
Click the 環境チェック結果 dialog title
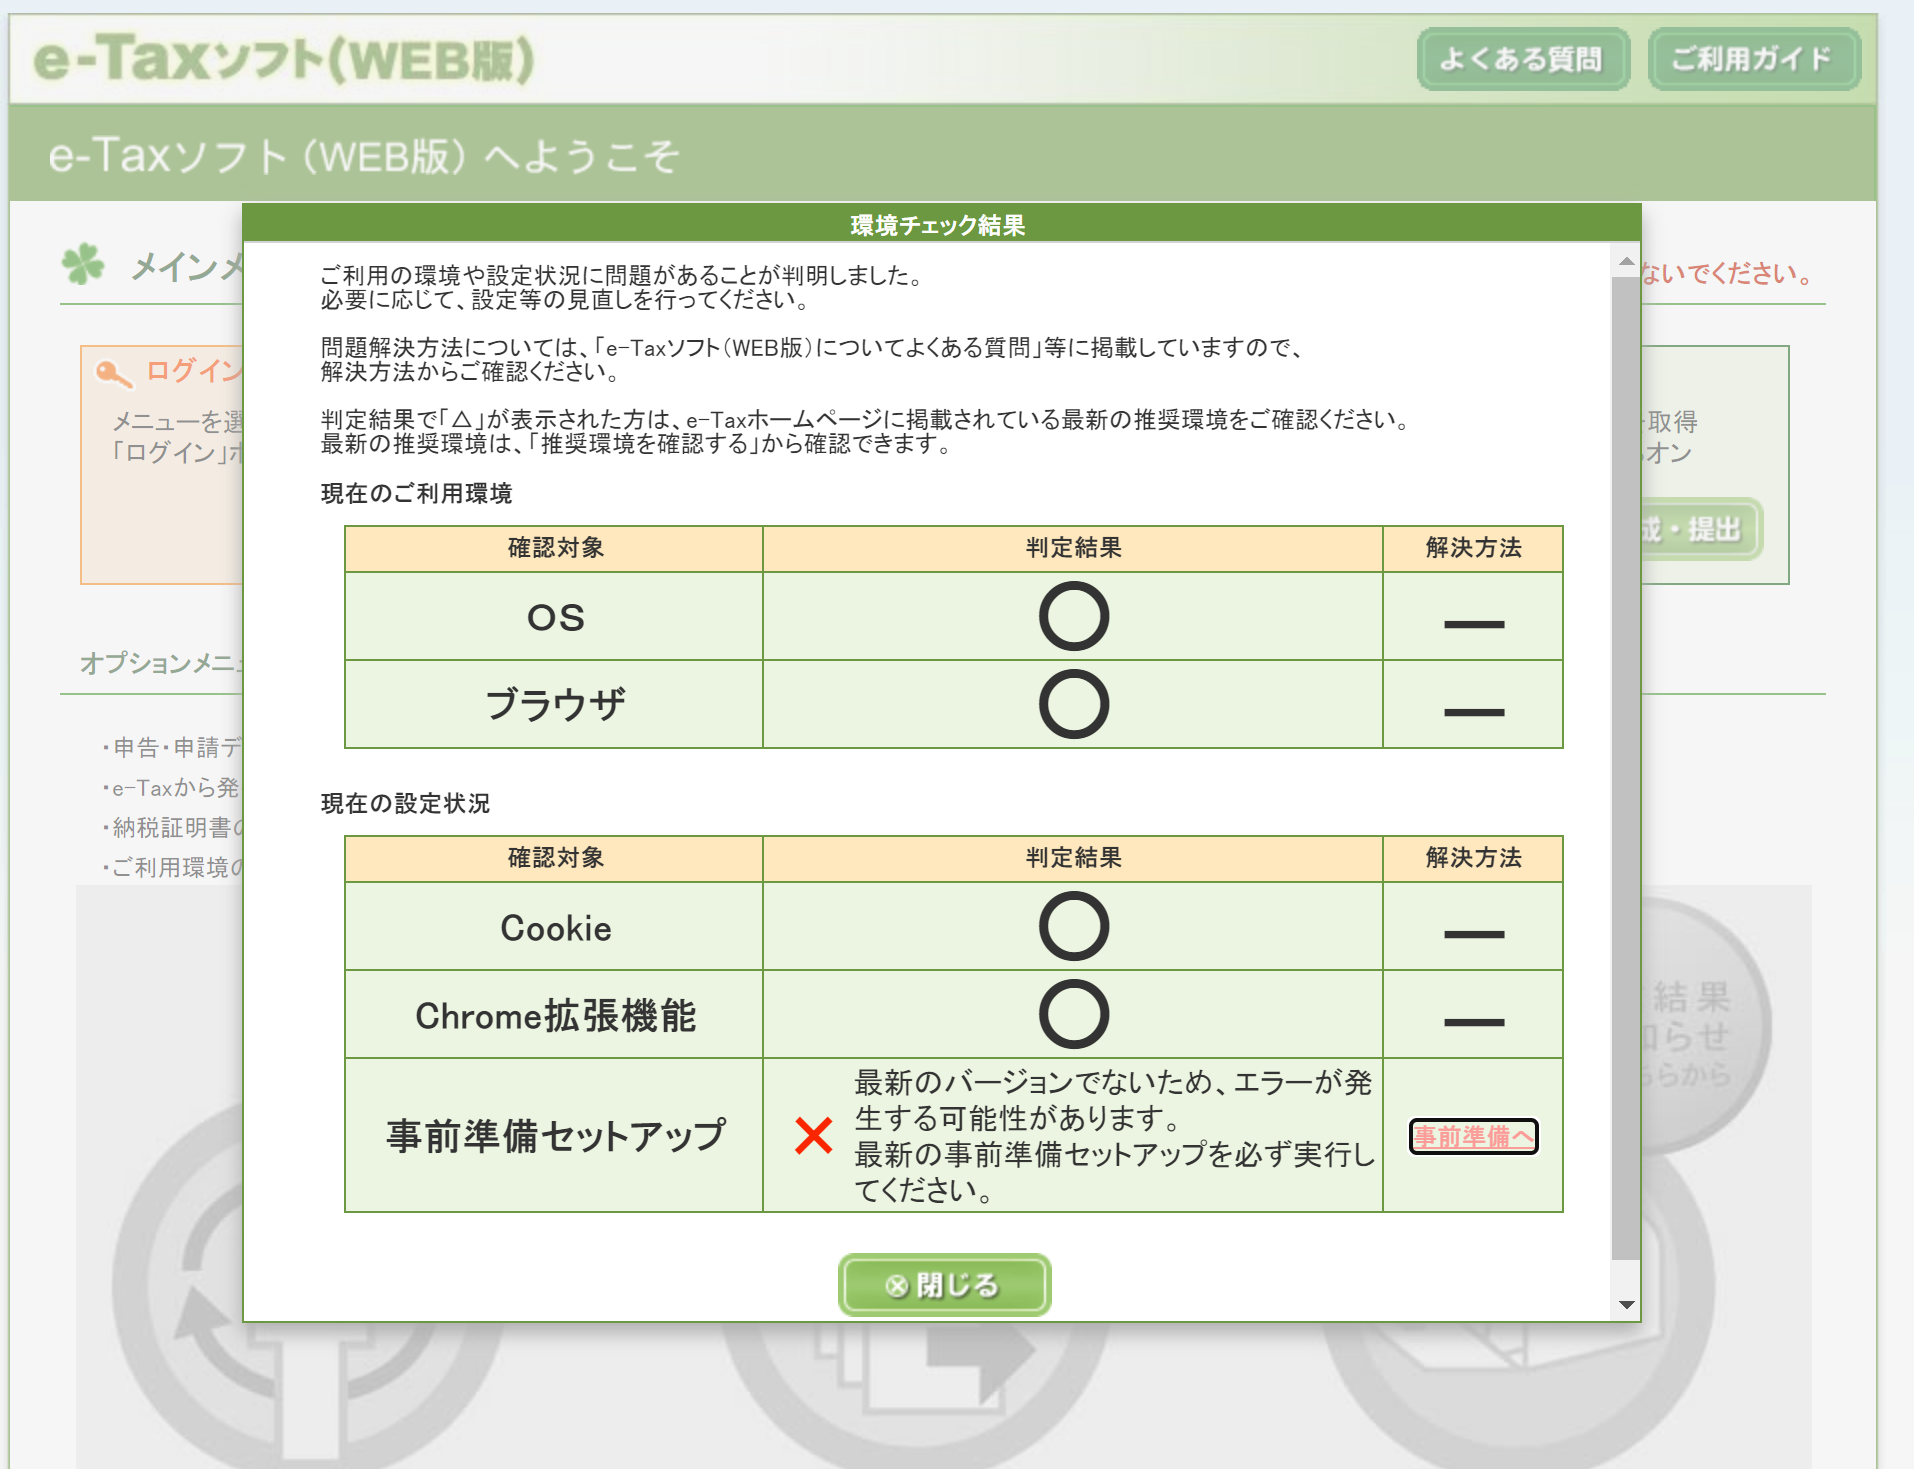pyautogui.click(x=938, y=225)
